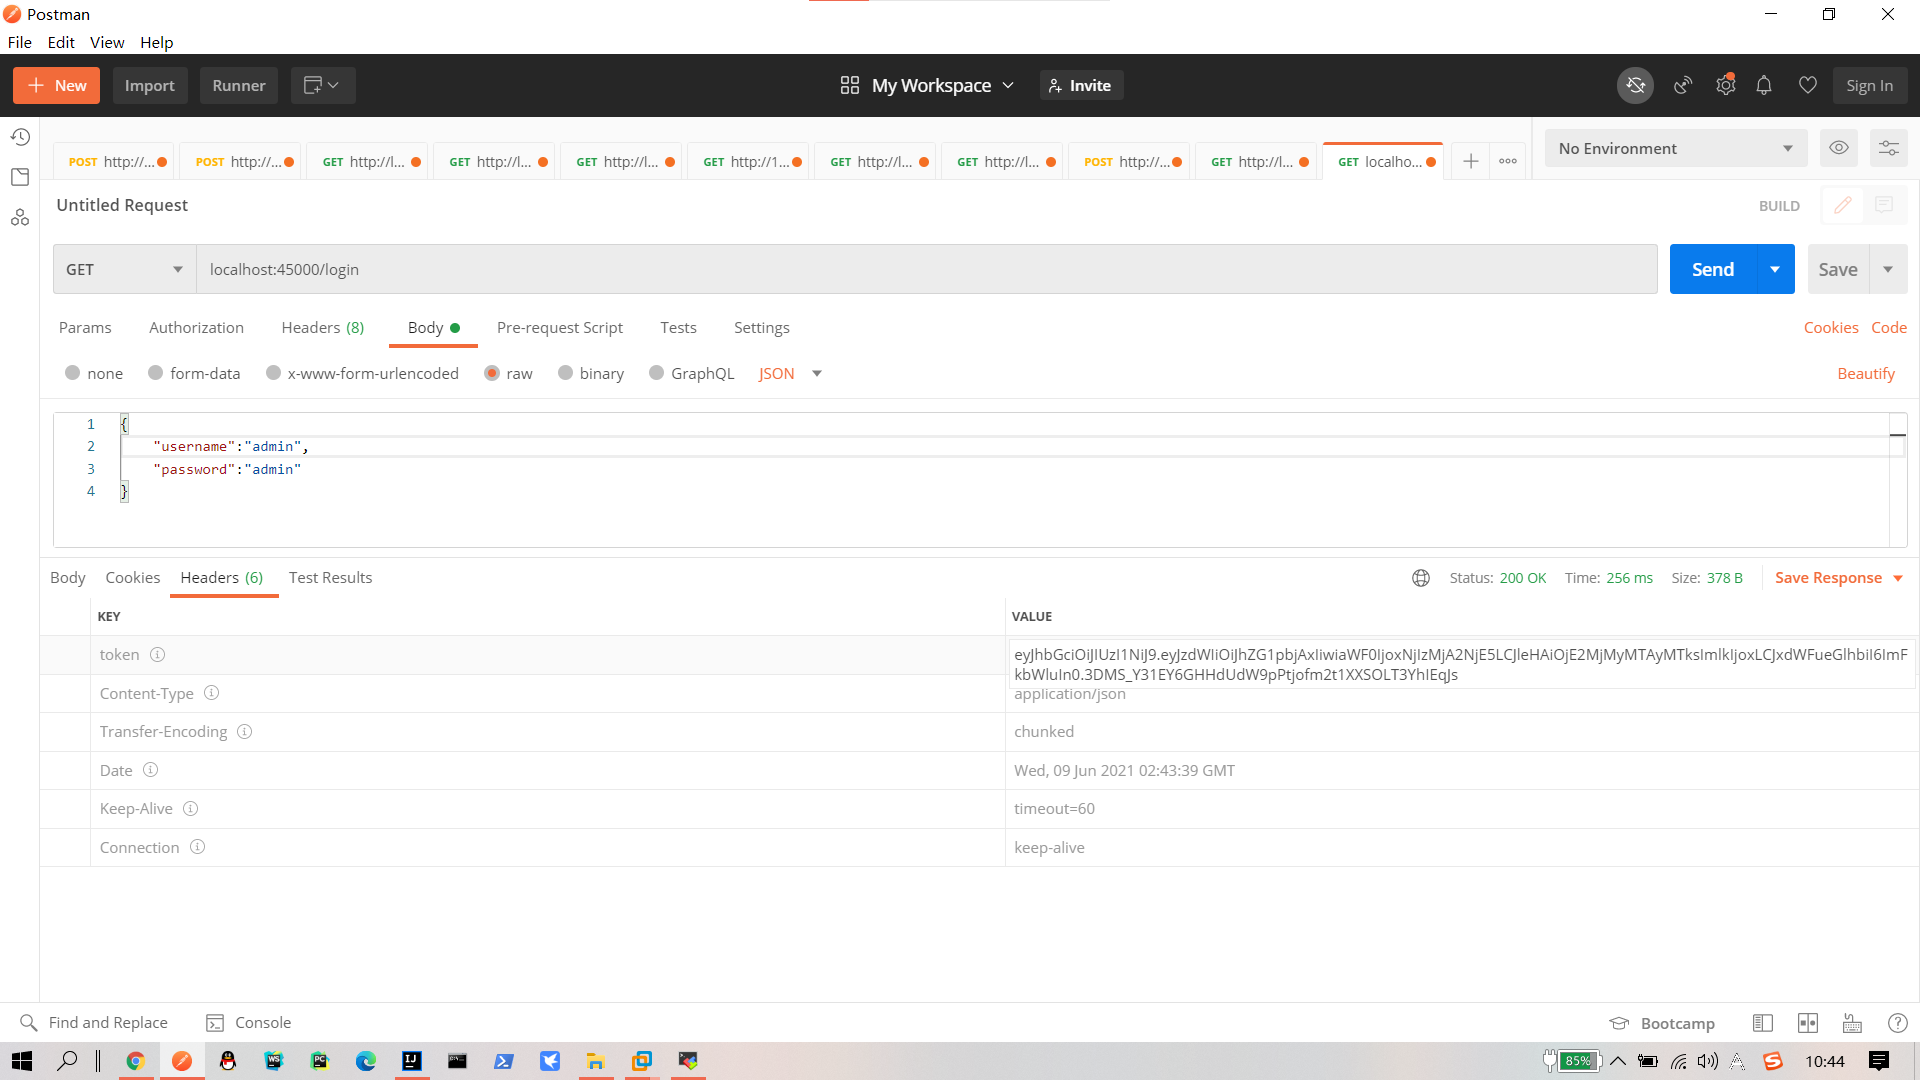Image resolution: width=1920 pixels, height=1080 pixels.
Task: Open the response Test Results tab
Action: click(x=330, y=578)
